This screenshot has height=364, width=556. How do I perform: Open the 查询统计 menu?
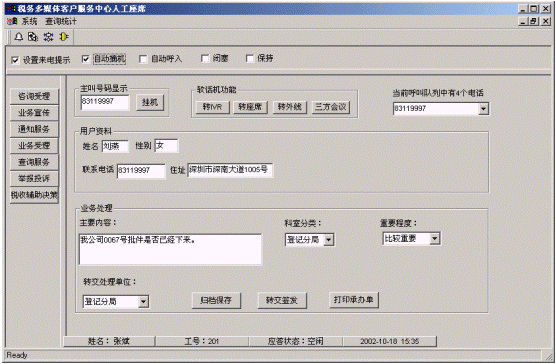pos(61,21)
